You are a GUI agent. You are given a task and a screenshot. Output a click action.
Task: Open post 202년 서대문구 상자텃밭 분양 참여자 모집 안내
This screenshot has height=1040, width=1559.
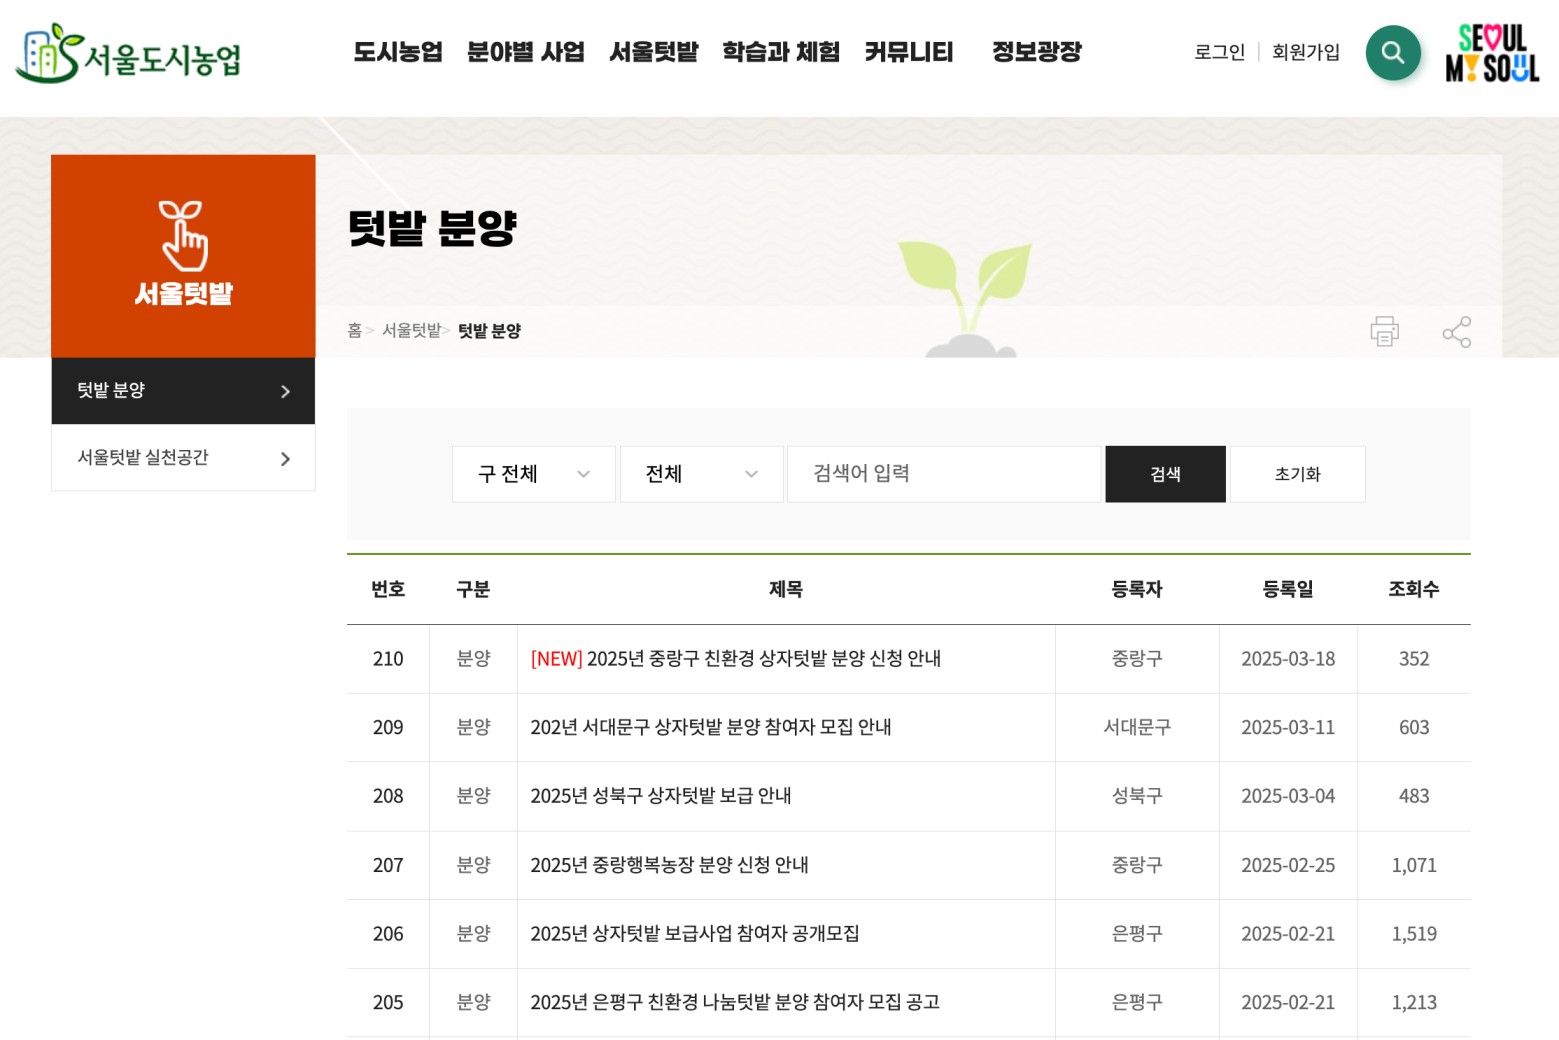click(711, 727)
